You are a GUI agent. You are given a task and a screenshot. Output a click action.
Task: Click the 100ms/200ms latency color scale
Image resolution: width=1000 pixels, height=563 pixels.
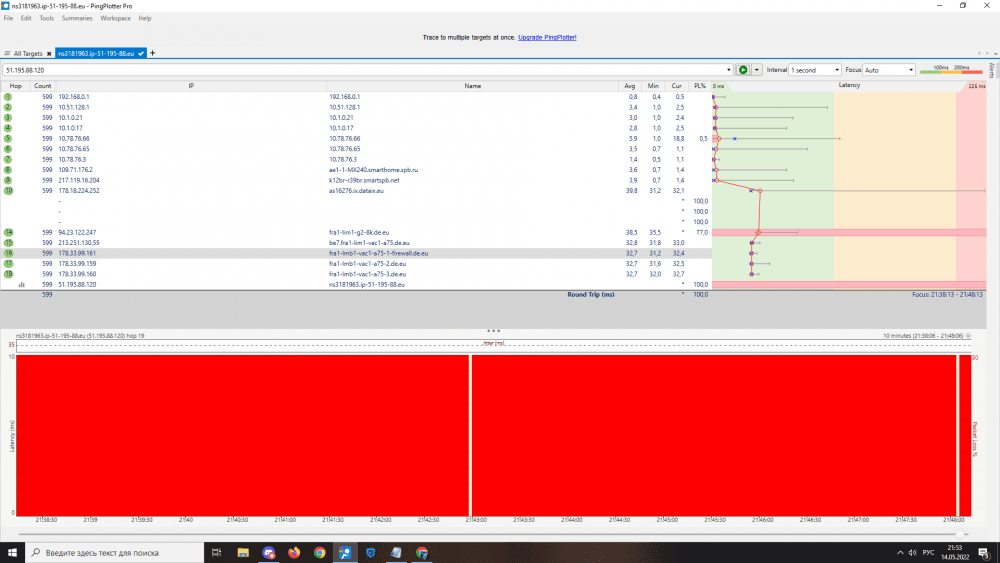[951, 70]
